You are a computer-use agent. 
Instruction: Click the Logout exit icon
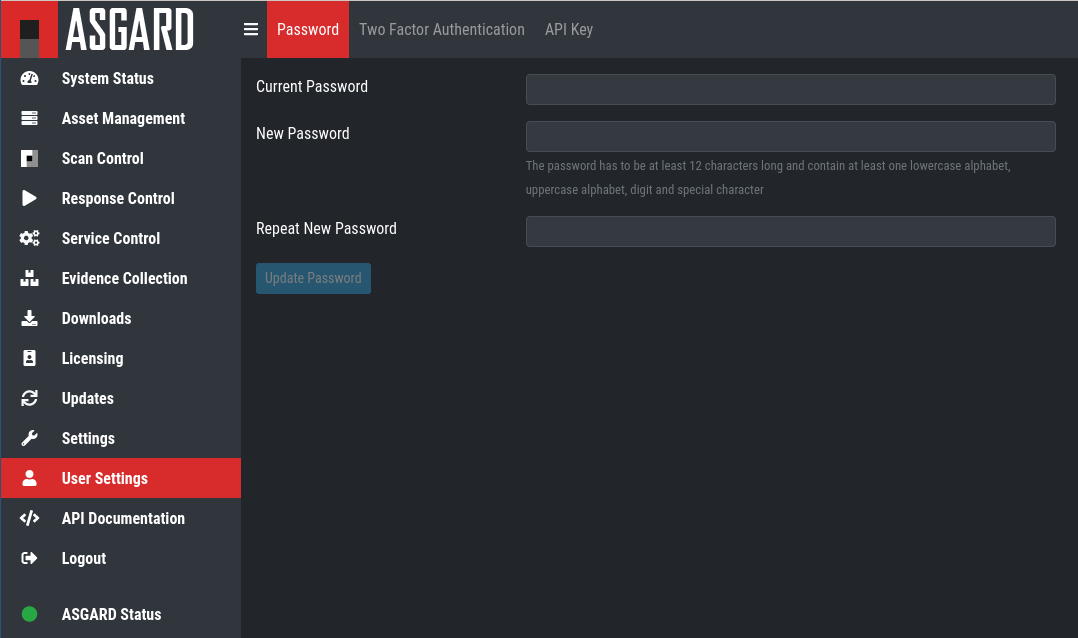30,558
